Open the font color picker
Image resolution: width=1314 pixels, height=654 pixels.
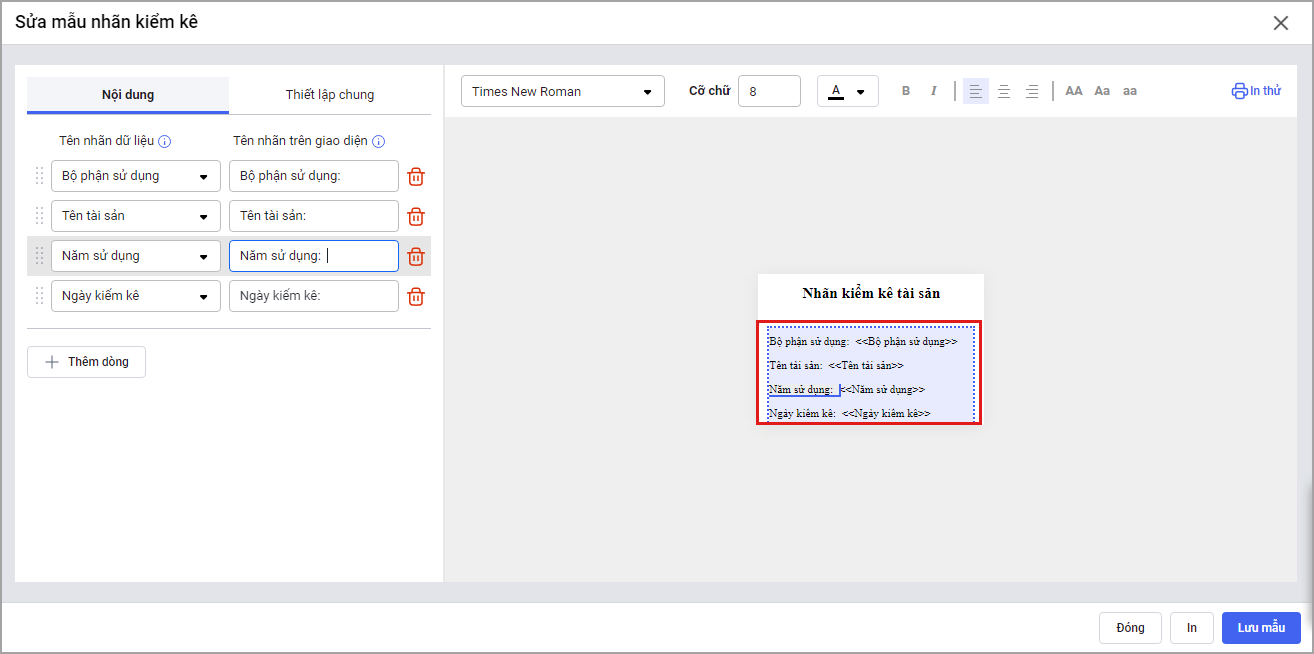tap(847, 91)
